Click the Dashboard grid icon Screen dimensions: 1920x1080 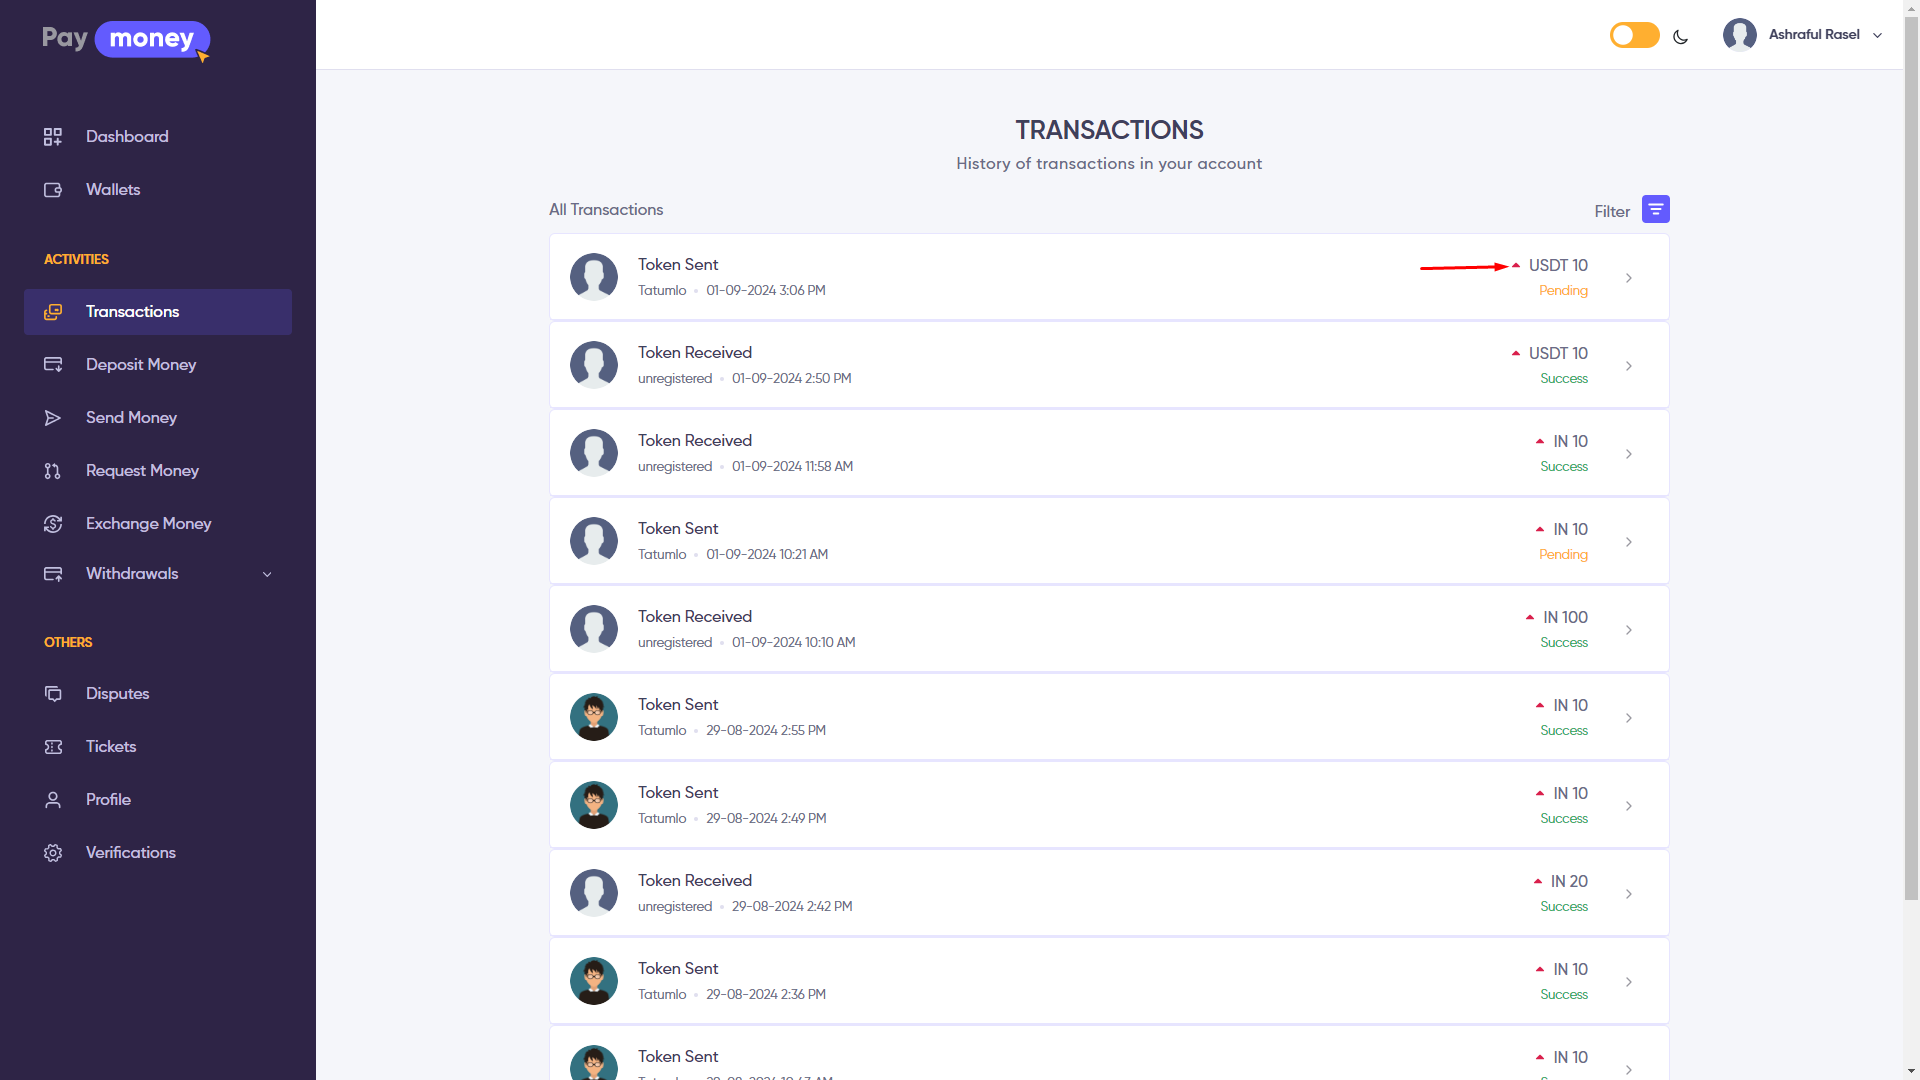pos(53,137)
